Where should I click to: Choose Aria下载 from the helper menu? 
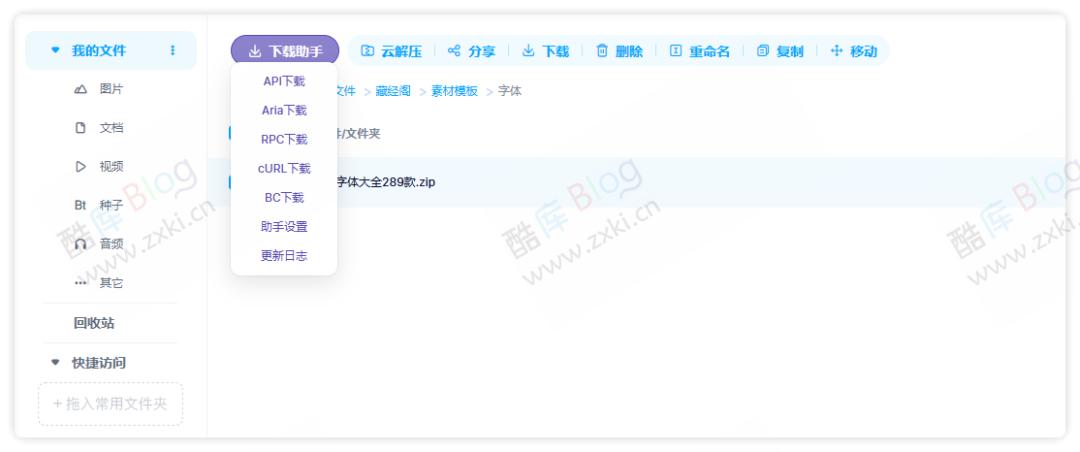click(284, 110)
